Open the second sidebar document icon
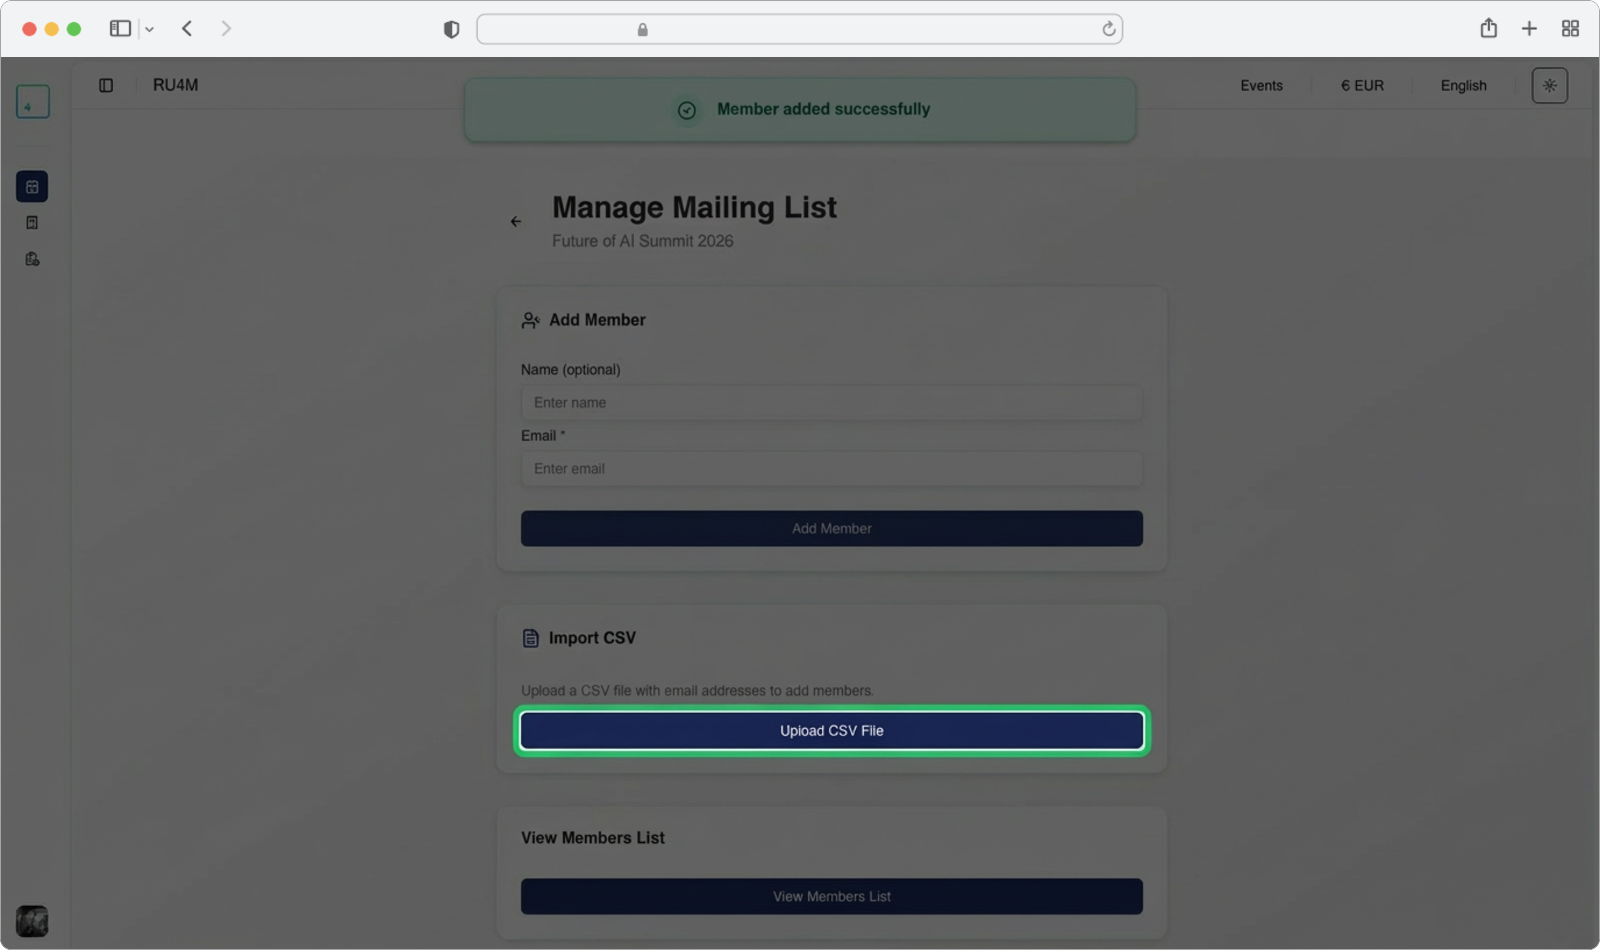 pos(32,223)
